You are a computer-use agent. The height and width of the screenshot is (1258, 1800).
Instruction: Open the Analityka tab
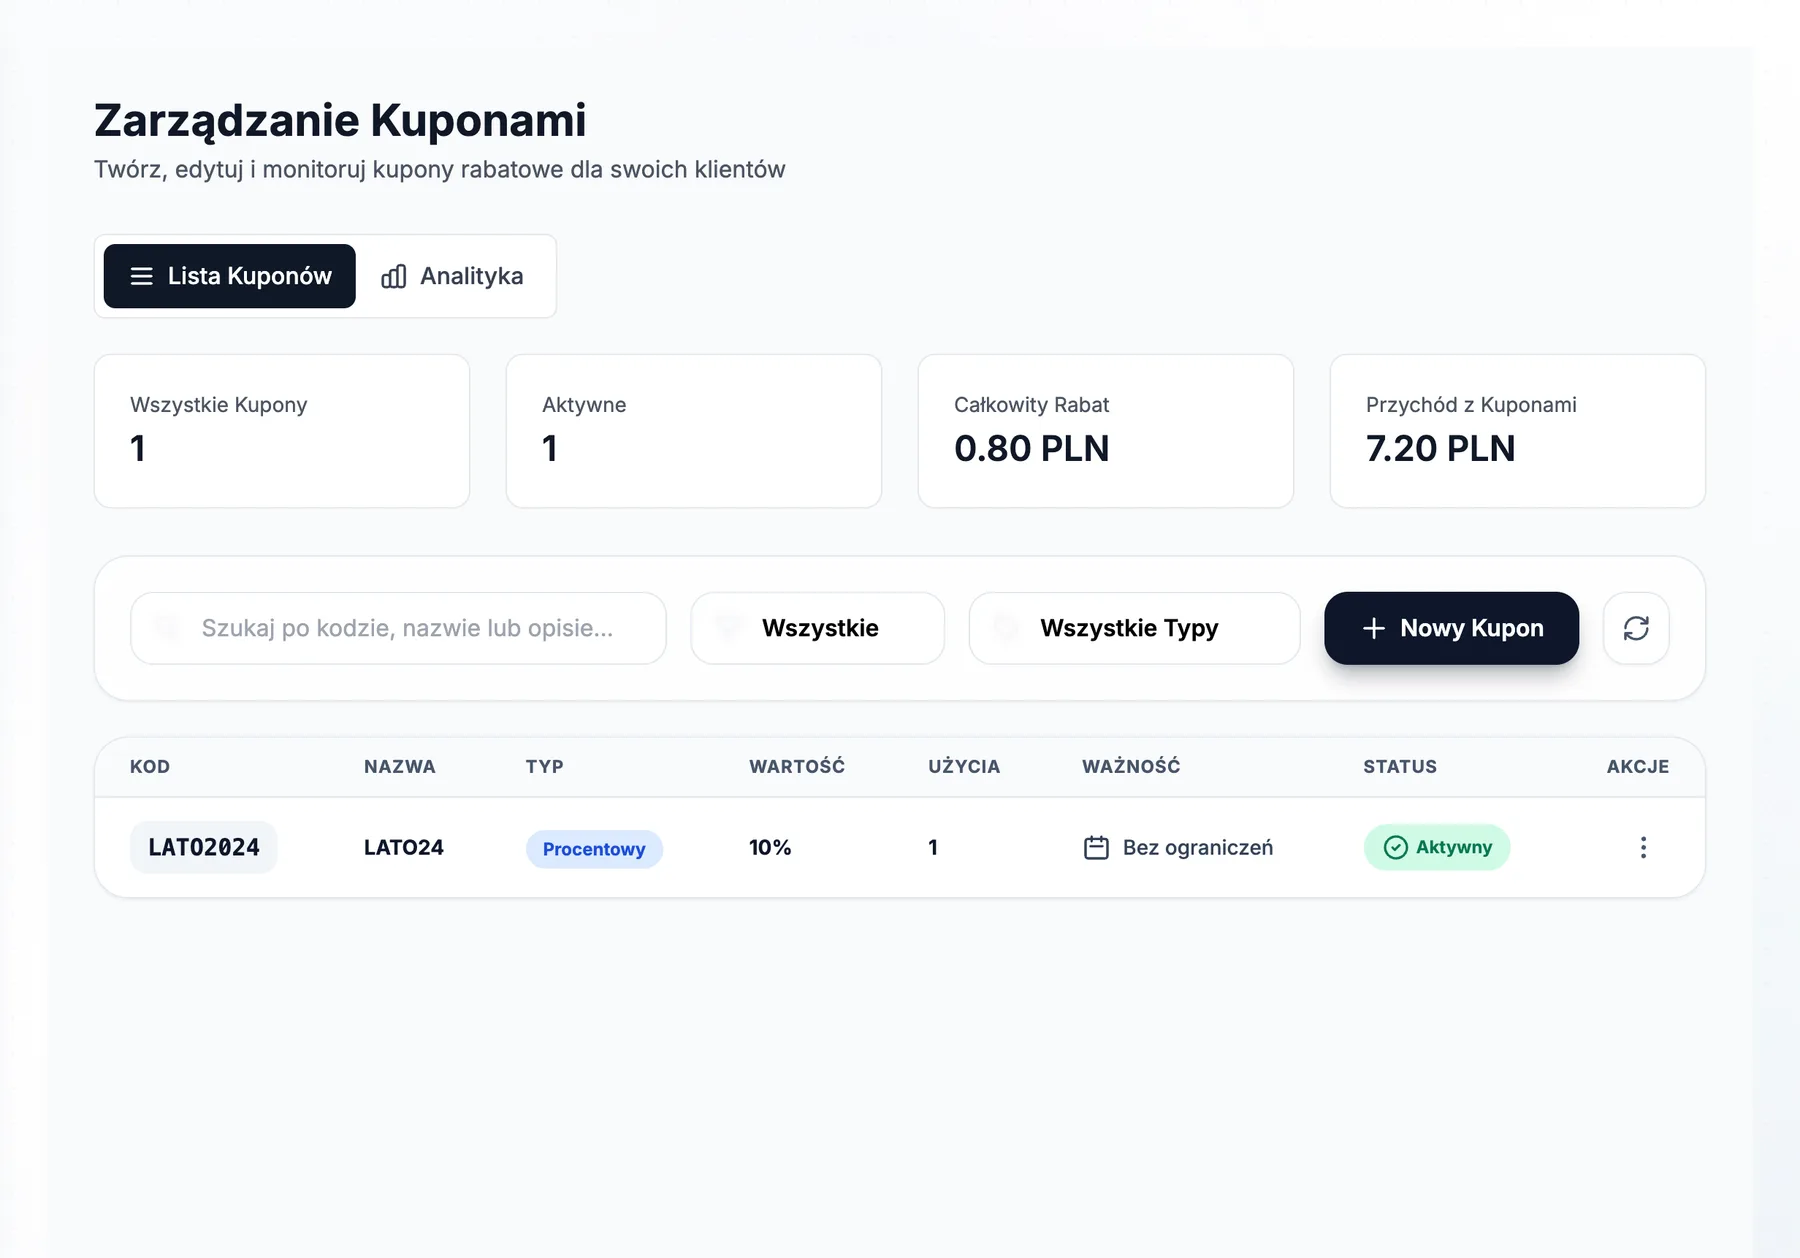(452, 276)
